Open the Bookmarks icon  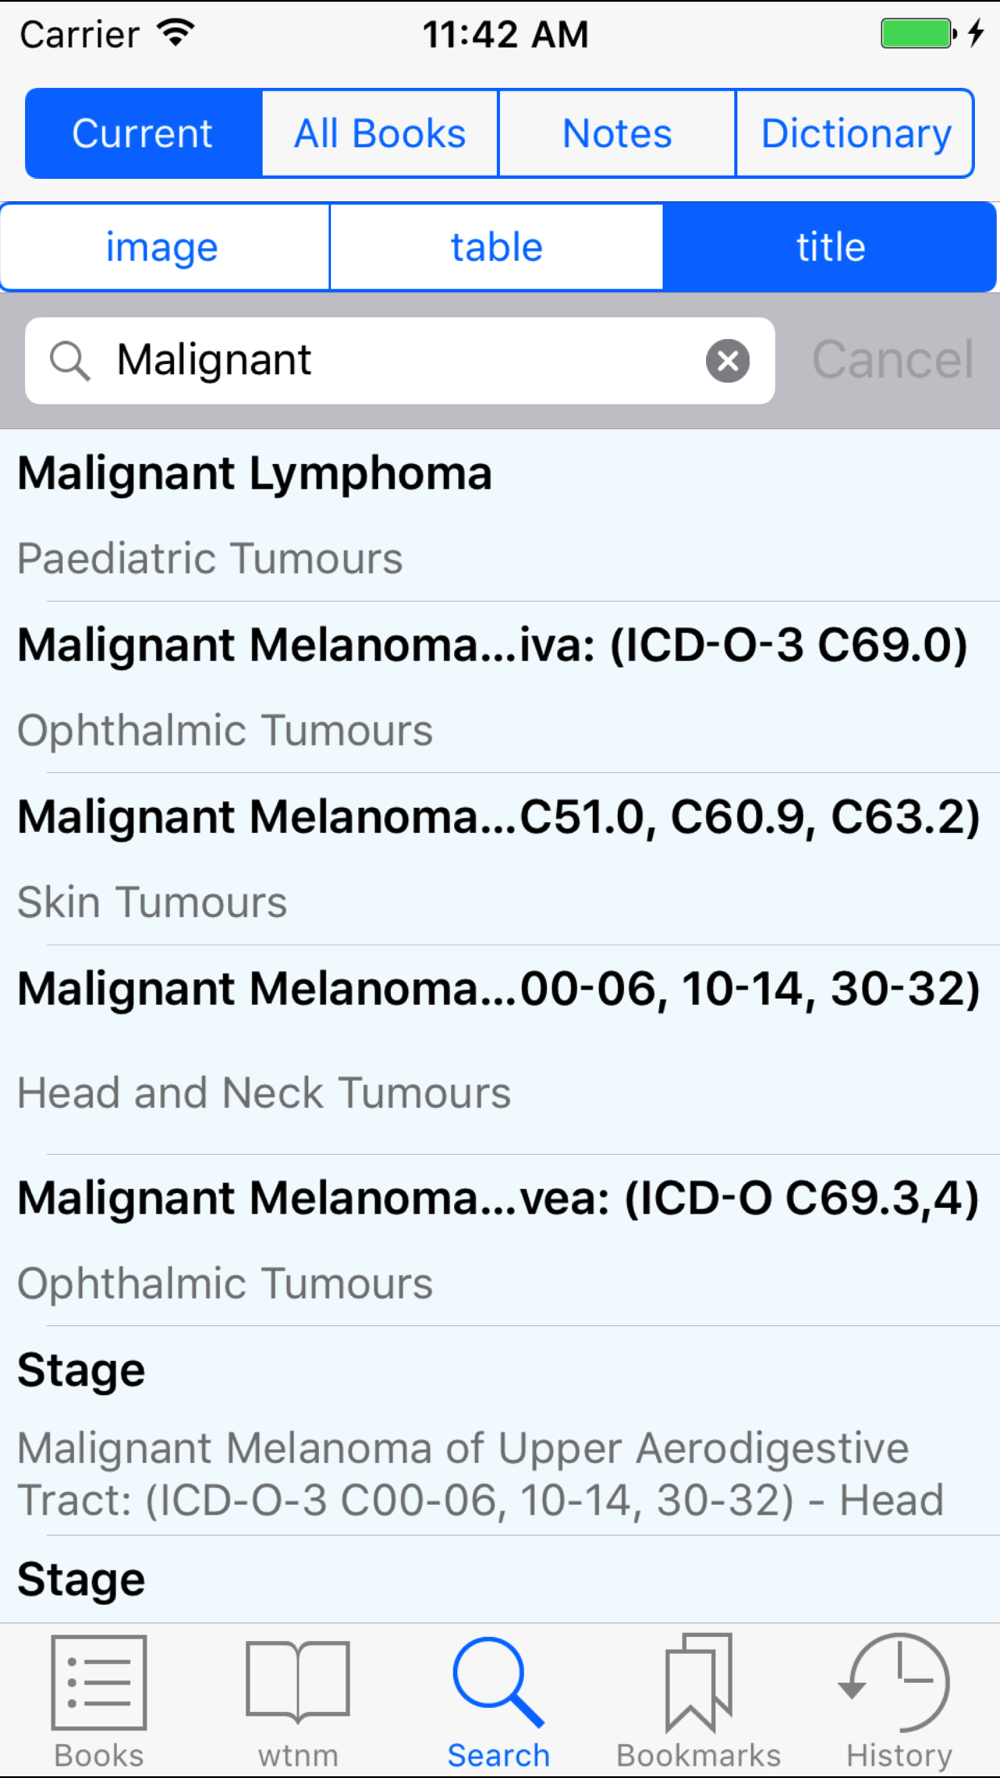(698, 1683)
